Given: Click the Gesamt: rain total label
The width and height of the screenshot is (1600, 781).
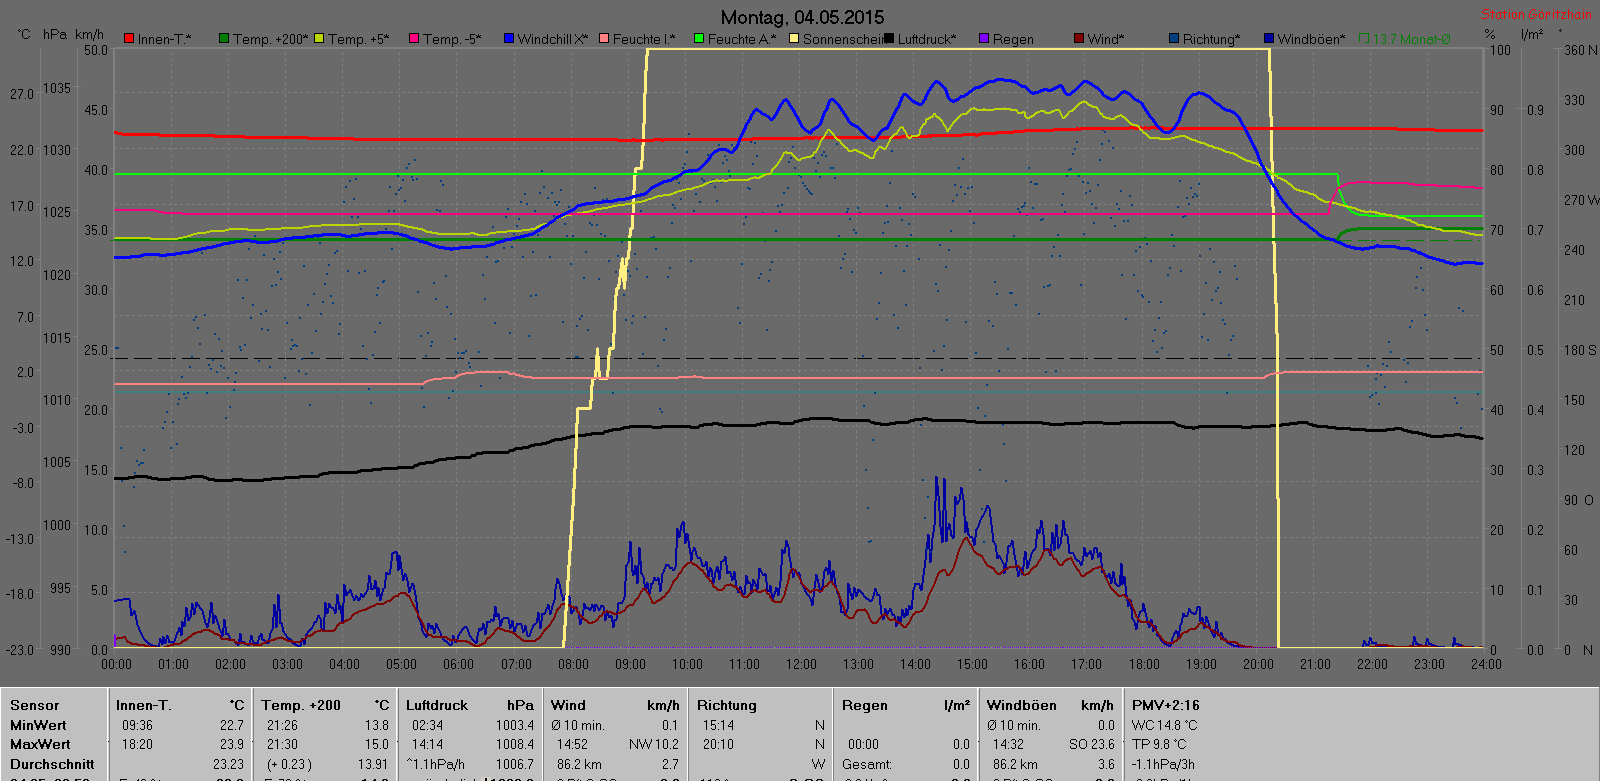Looking at the screenshot, I should tap(867, 764).
